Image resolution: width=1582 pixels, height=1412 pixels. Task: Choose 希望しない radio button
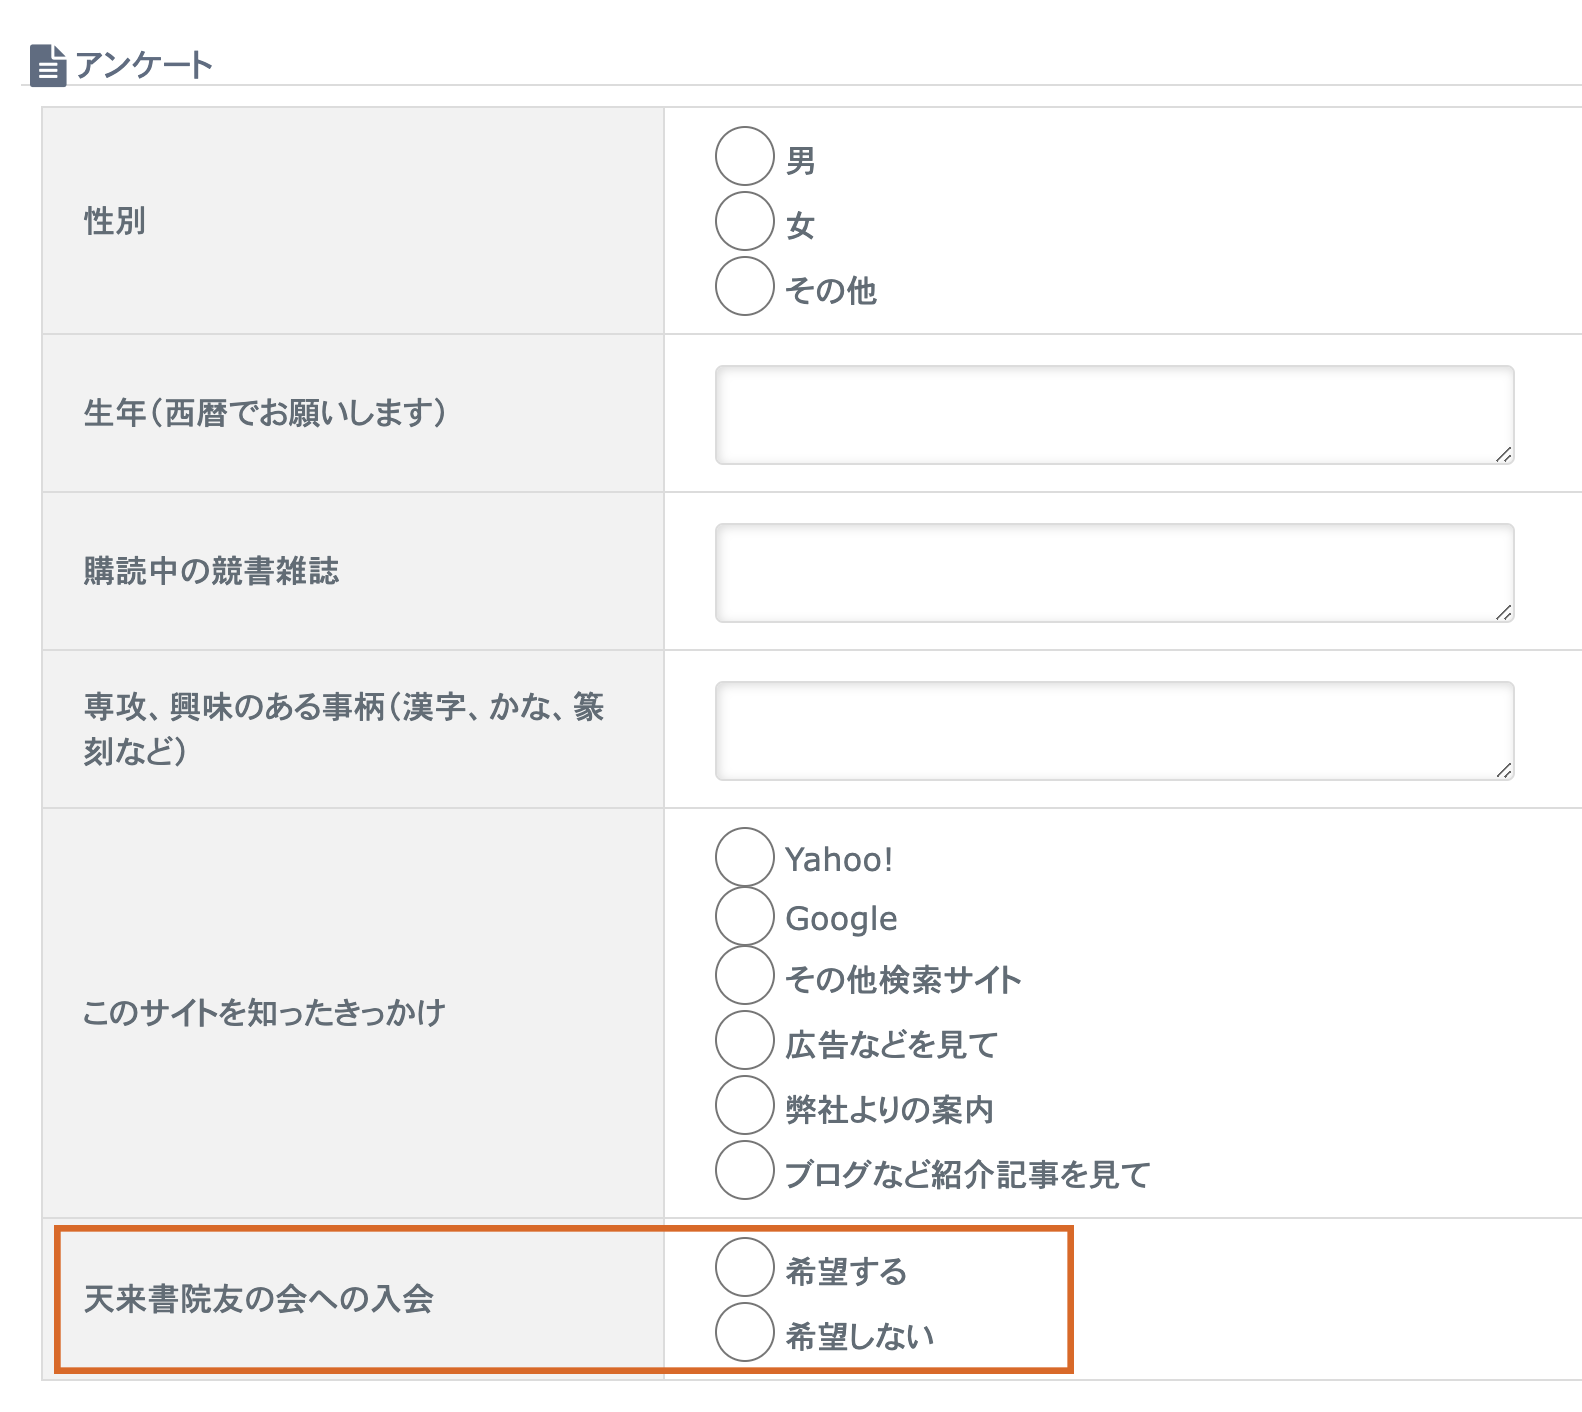coord(745,1333)
